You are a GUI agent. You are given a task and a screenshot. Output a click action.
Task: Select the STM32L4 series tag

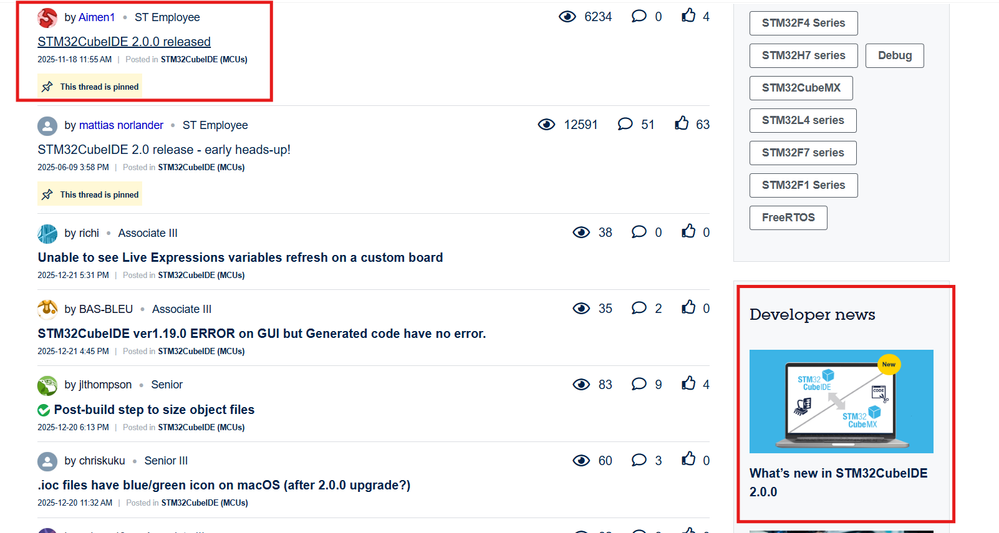pyautogui.click(x=803, y=120)
